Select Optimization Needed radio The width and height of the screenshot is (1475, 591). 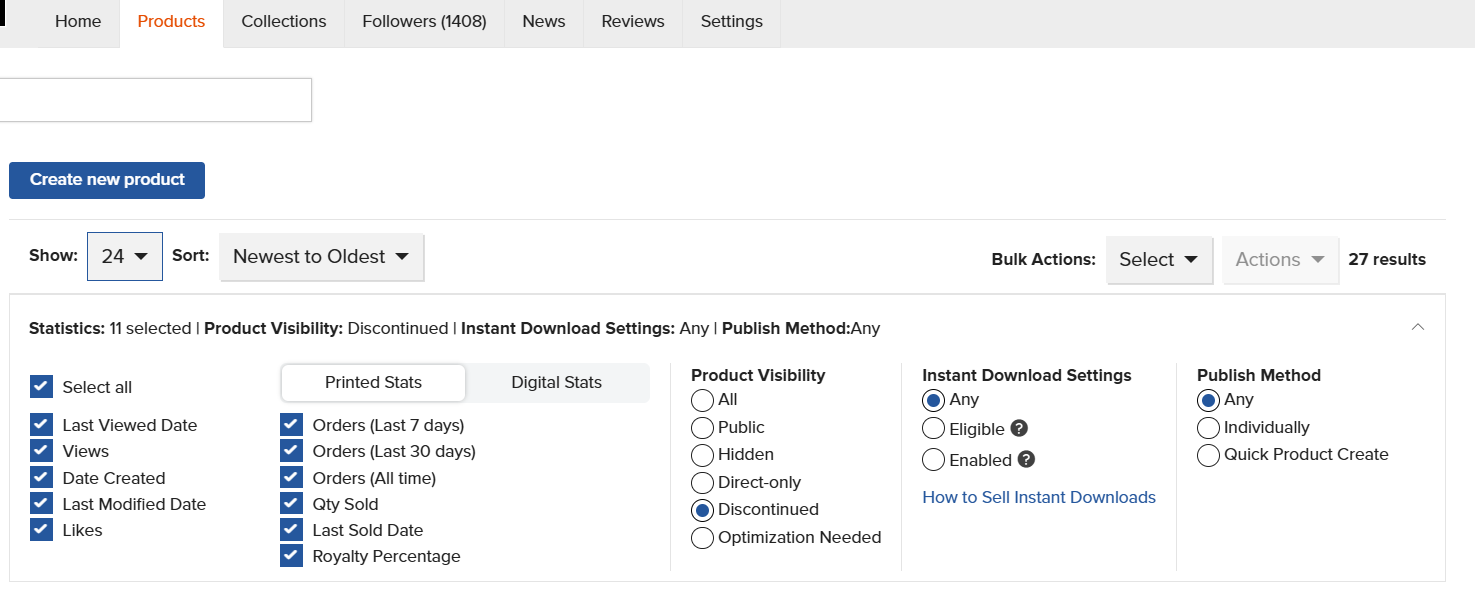coord(702,538)
